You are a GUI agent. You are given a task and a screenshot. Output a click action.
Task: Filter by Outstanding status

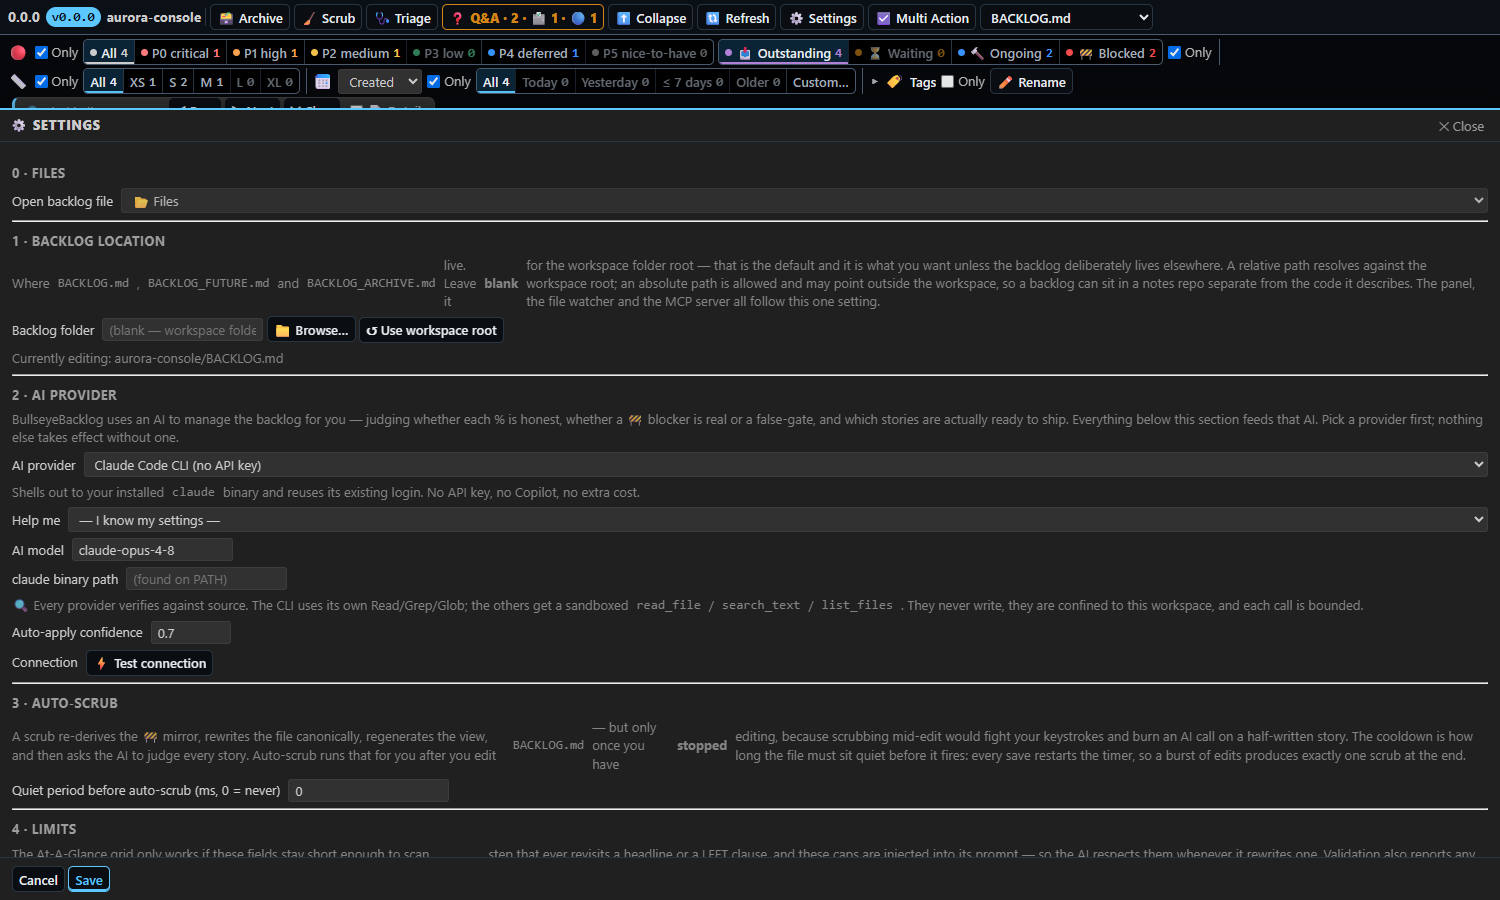[783, 53]
